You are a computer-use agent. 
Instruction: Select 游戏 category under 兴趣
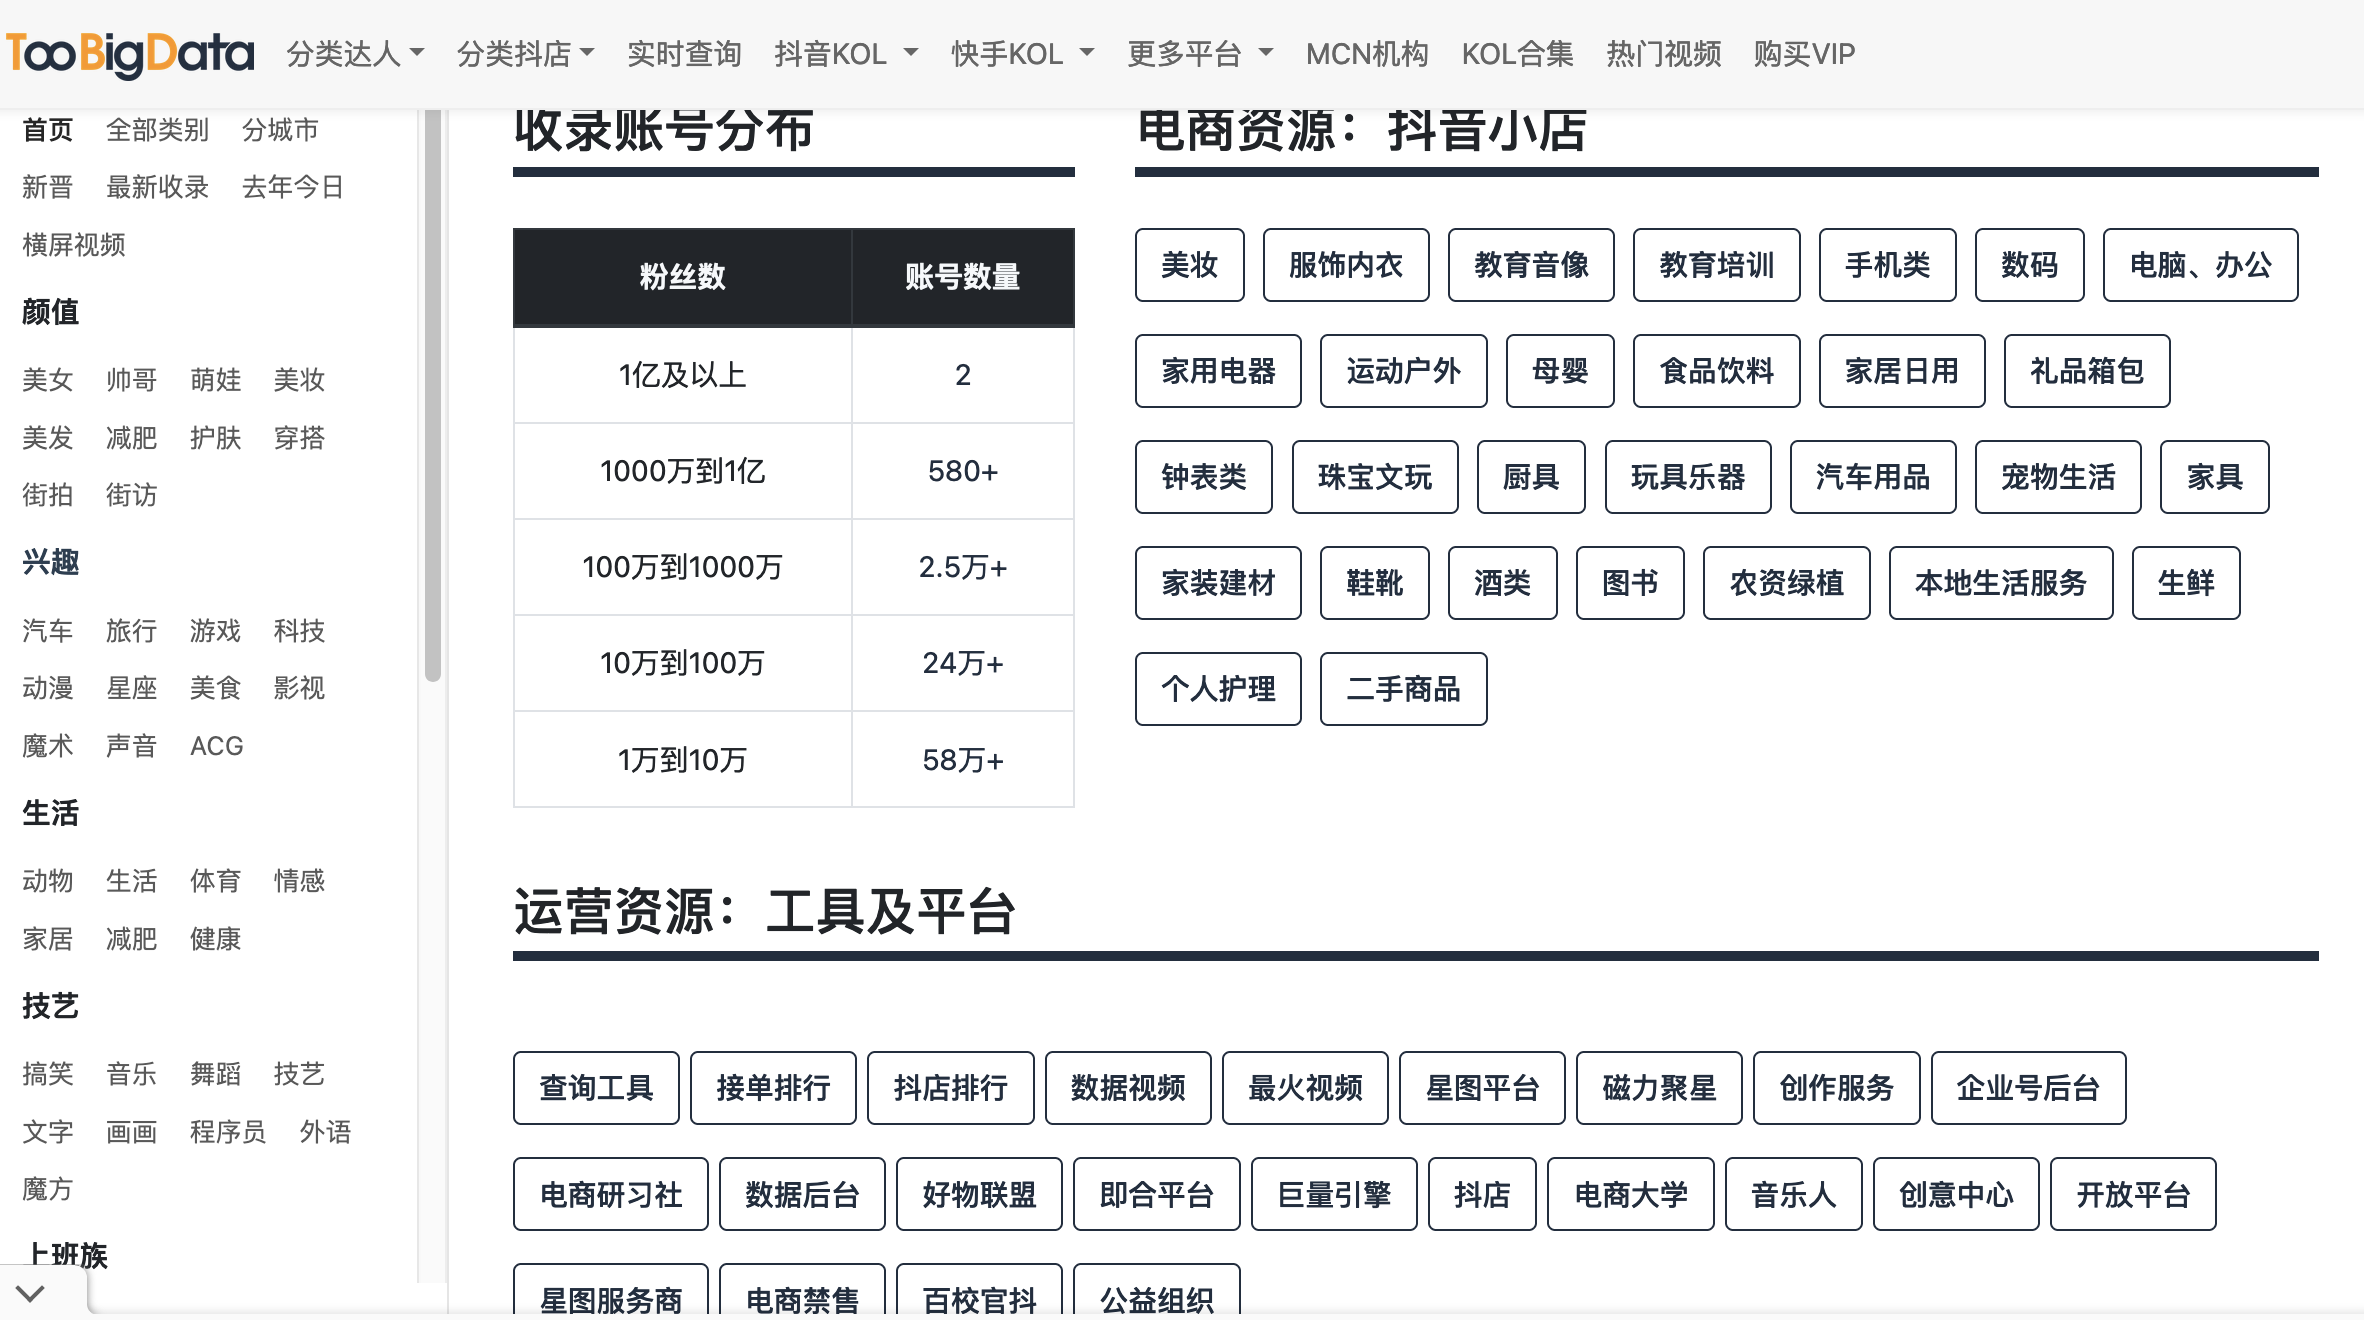[x=216, y=631]
